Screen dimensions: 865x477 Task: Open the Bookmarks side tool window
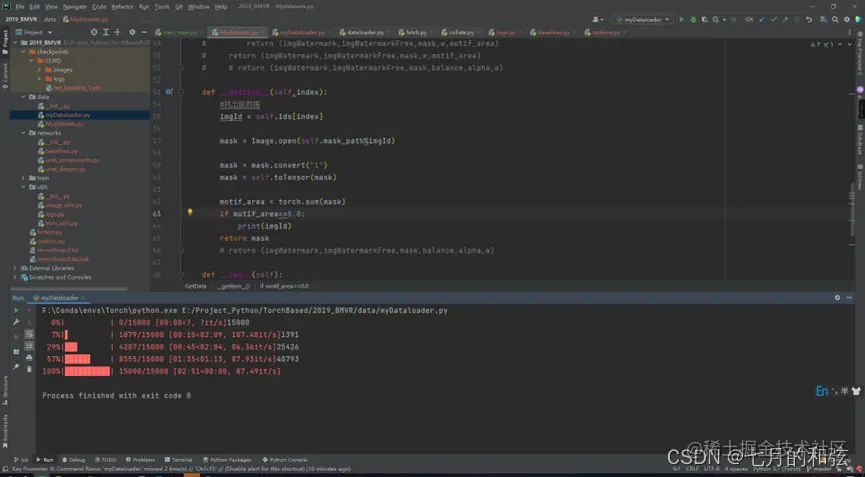[x=6, y=431]
